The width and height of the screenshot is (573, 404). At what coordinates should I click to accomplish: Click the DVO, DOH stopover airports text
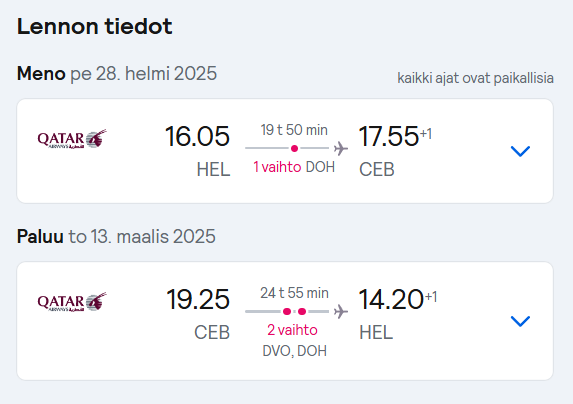(x=295, y=351)
